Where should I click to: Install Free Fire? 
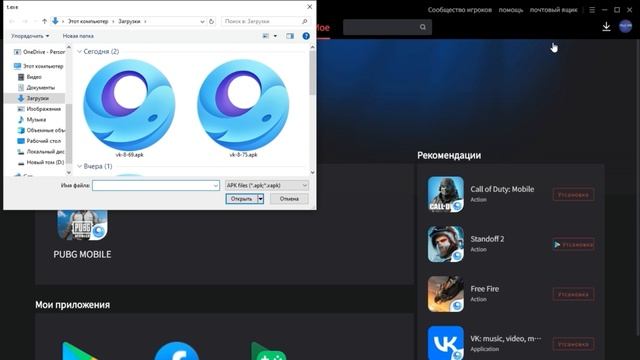(573, 294)
